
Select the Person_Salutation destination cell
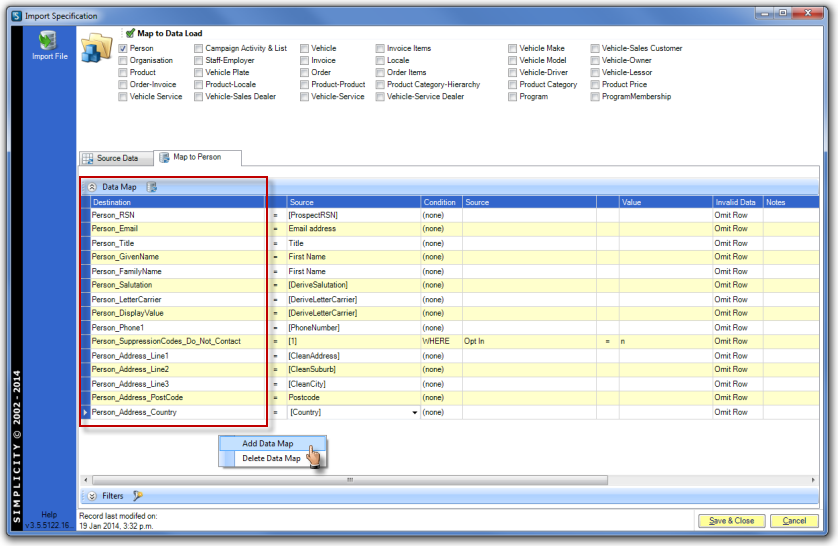(x=177, y=285)
